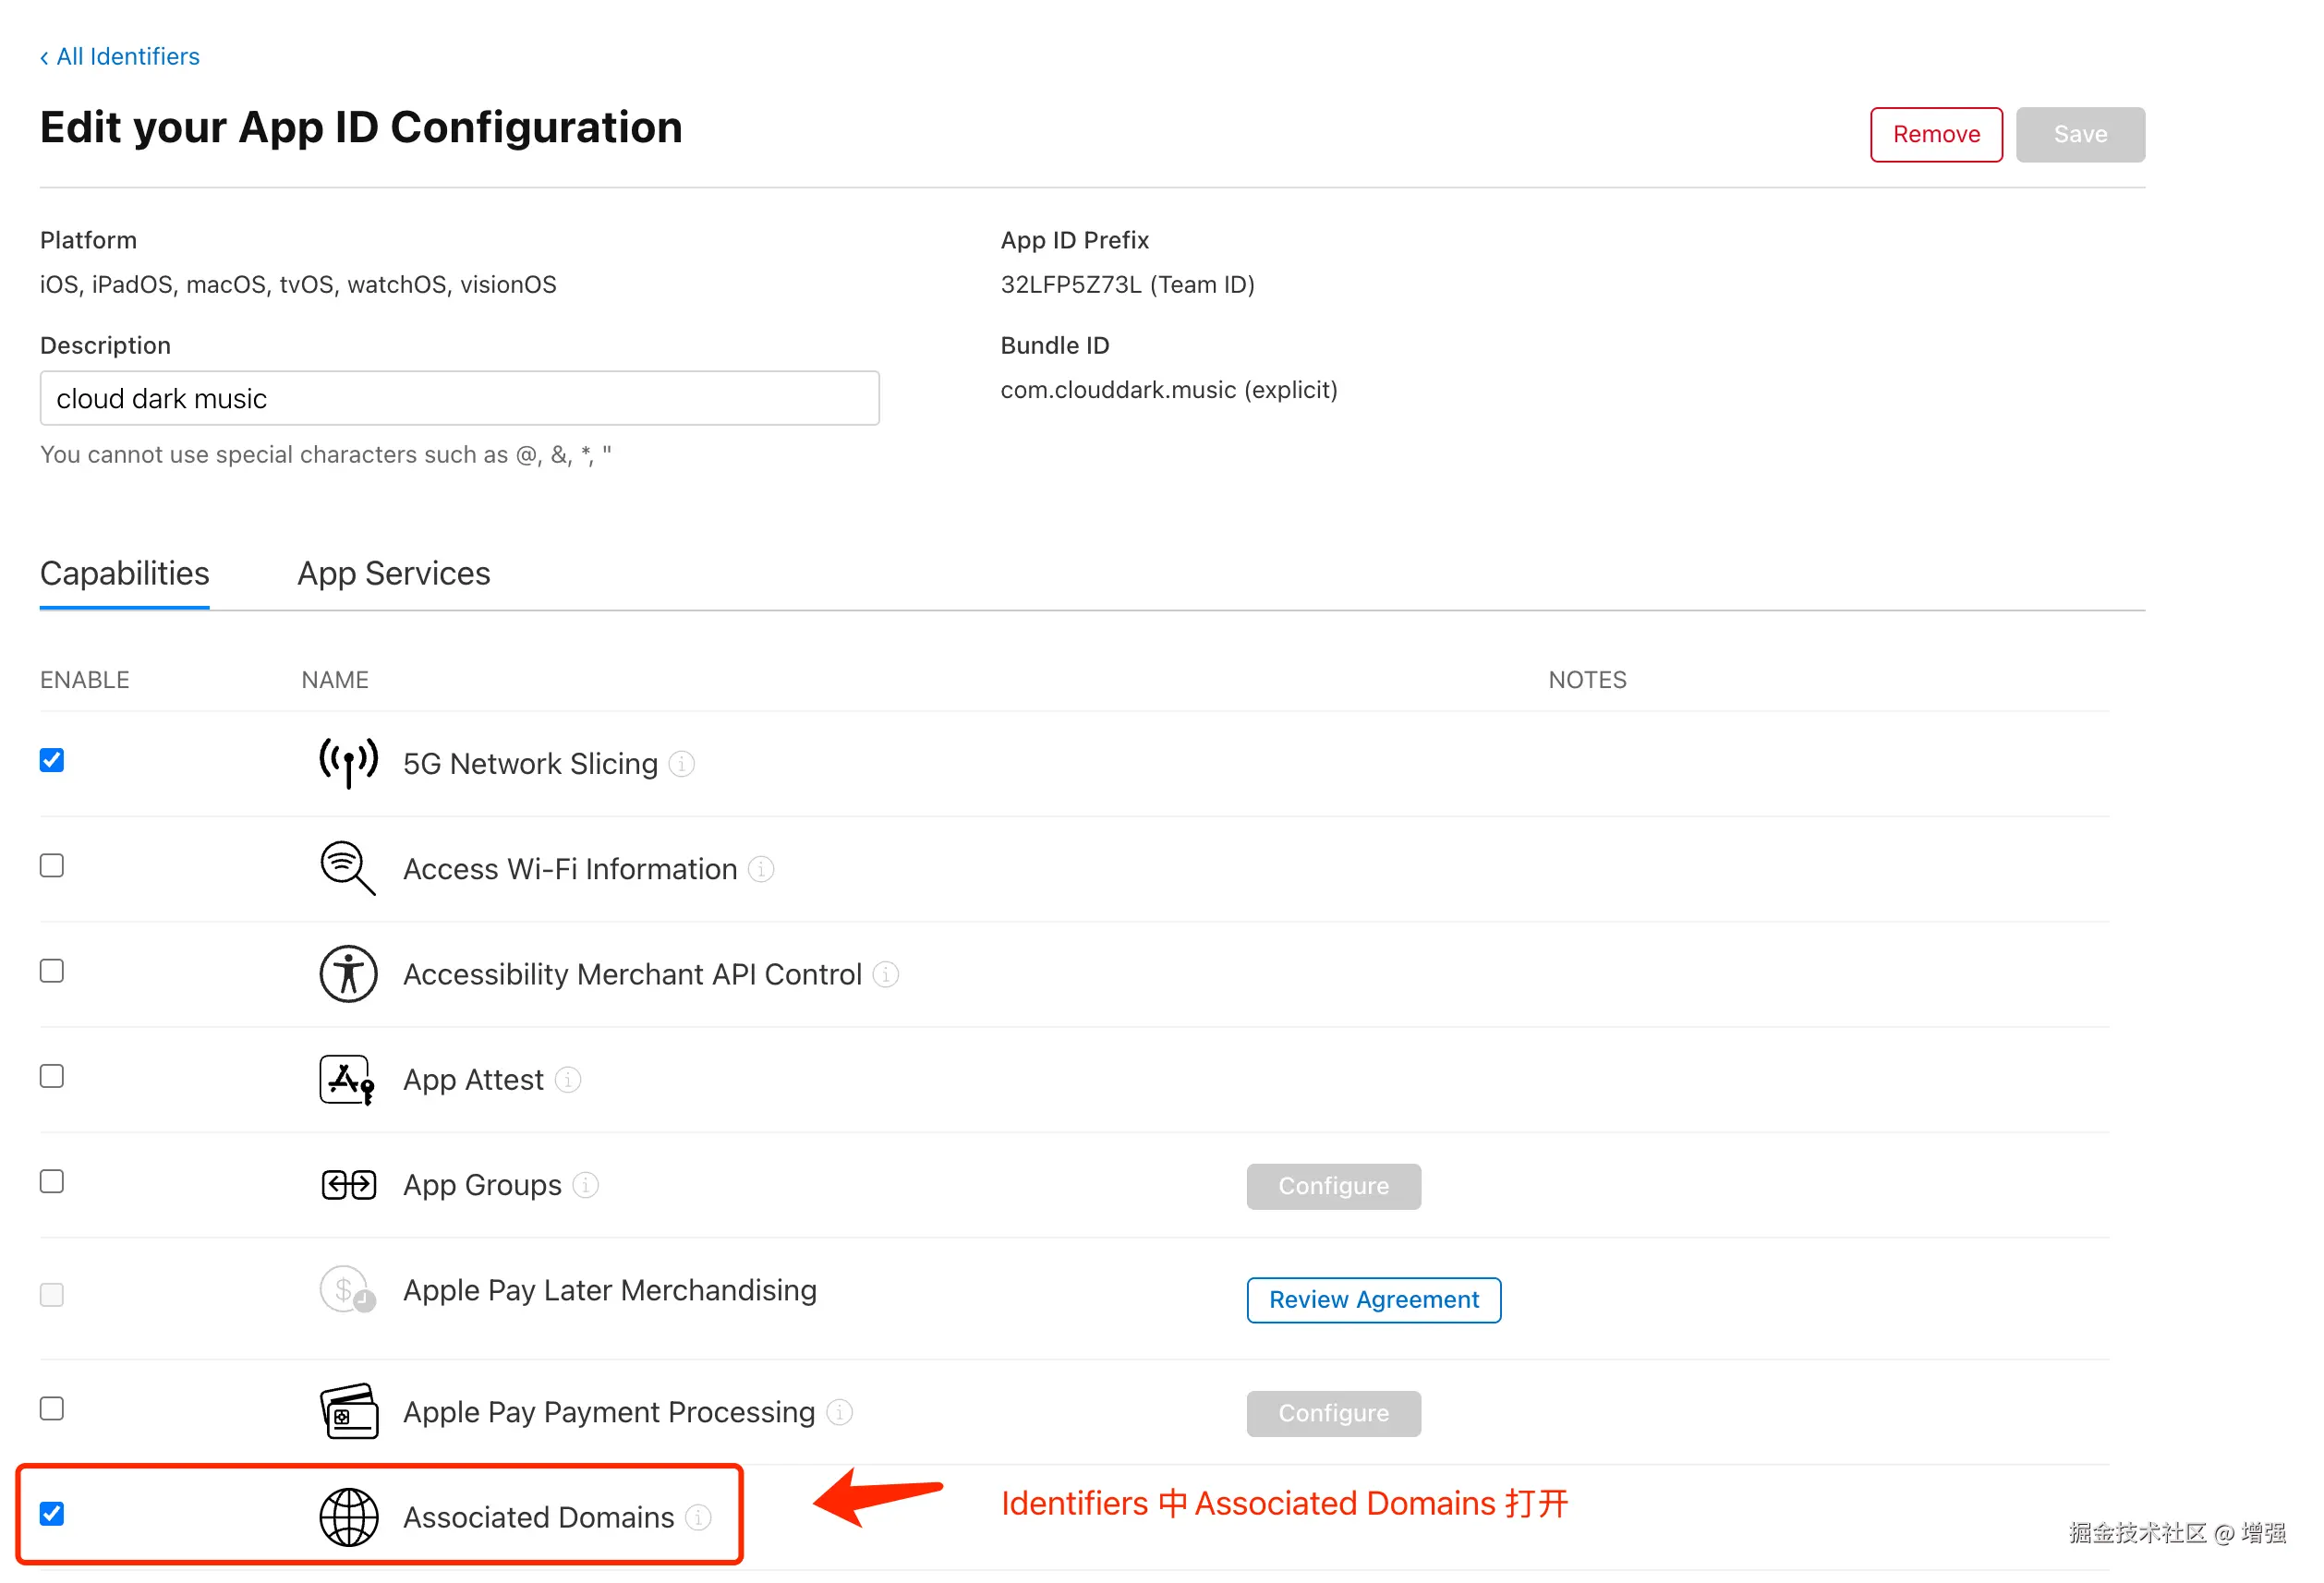This screenshot has width=2324, height=1583.
Task: Select the Capabilities tab
Action: (x=124, y=574)
